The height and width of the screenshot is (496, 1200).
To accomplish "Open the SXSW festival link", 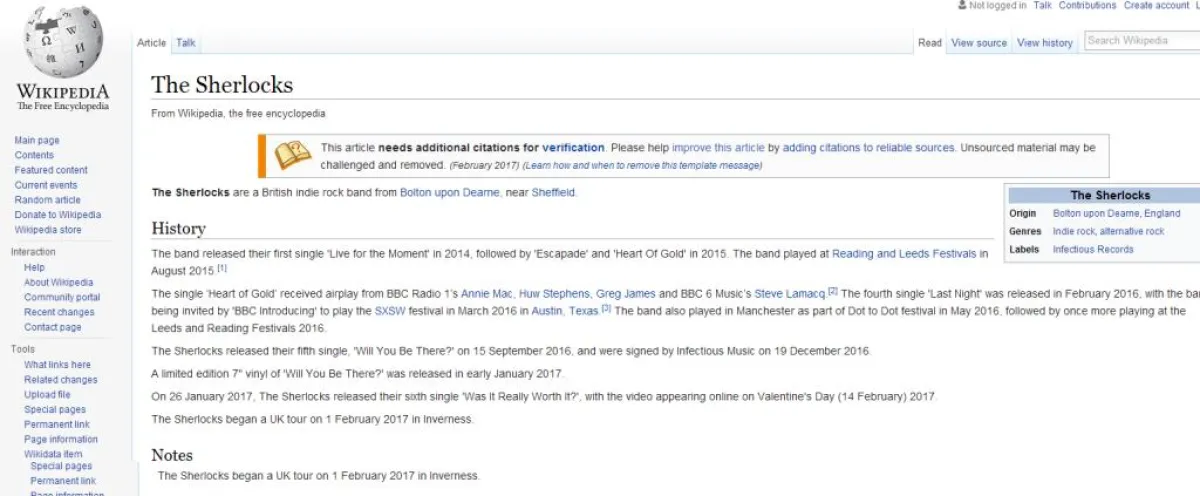I will (x=390, y=311).
